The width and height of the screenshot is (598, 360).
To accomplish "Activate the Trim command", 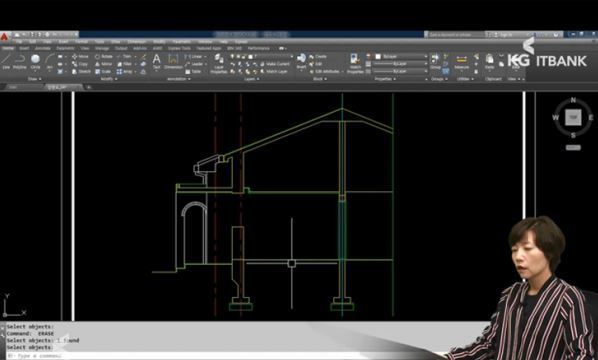I will coord(124,56).
